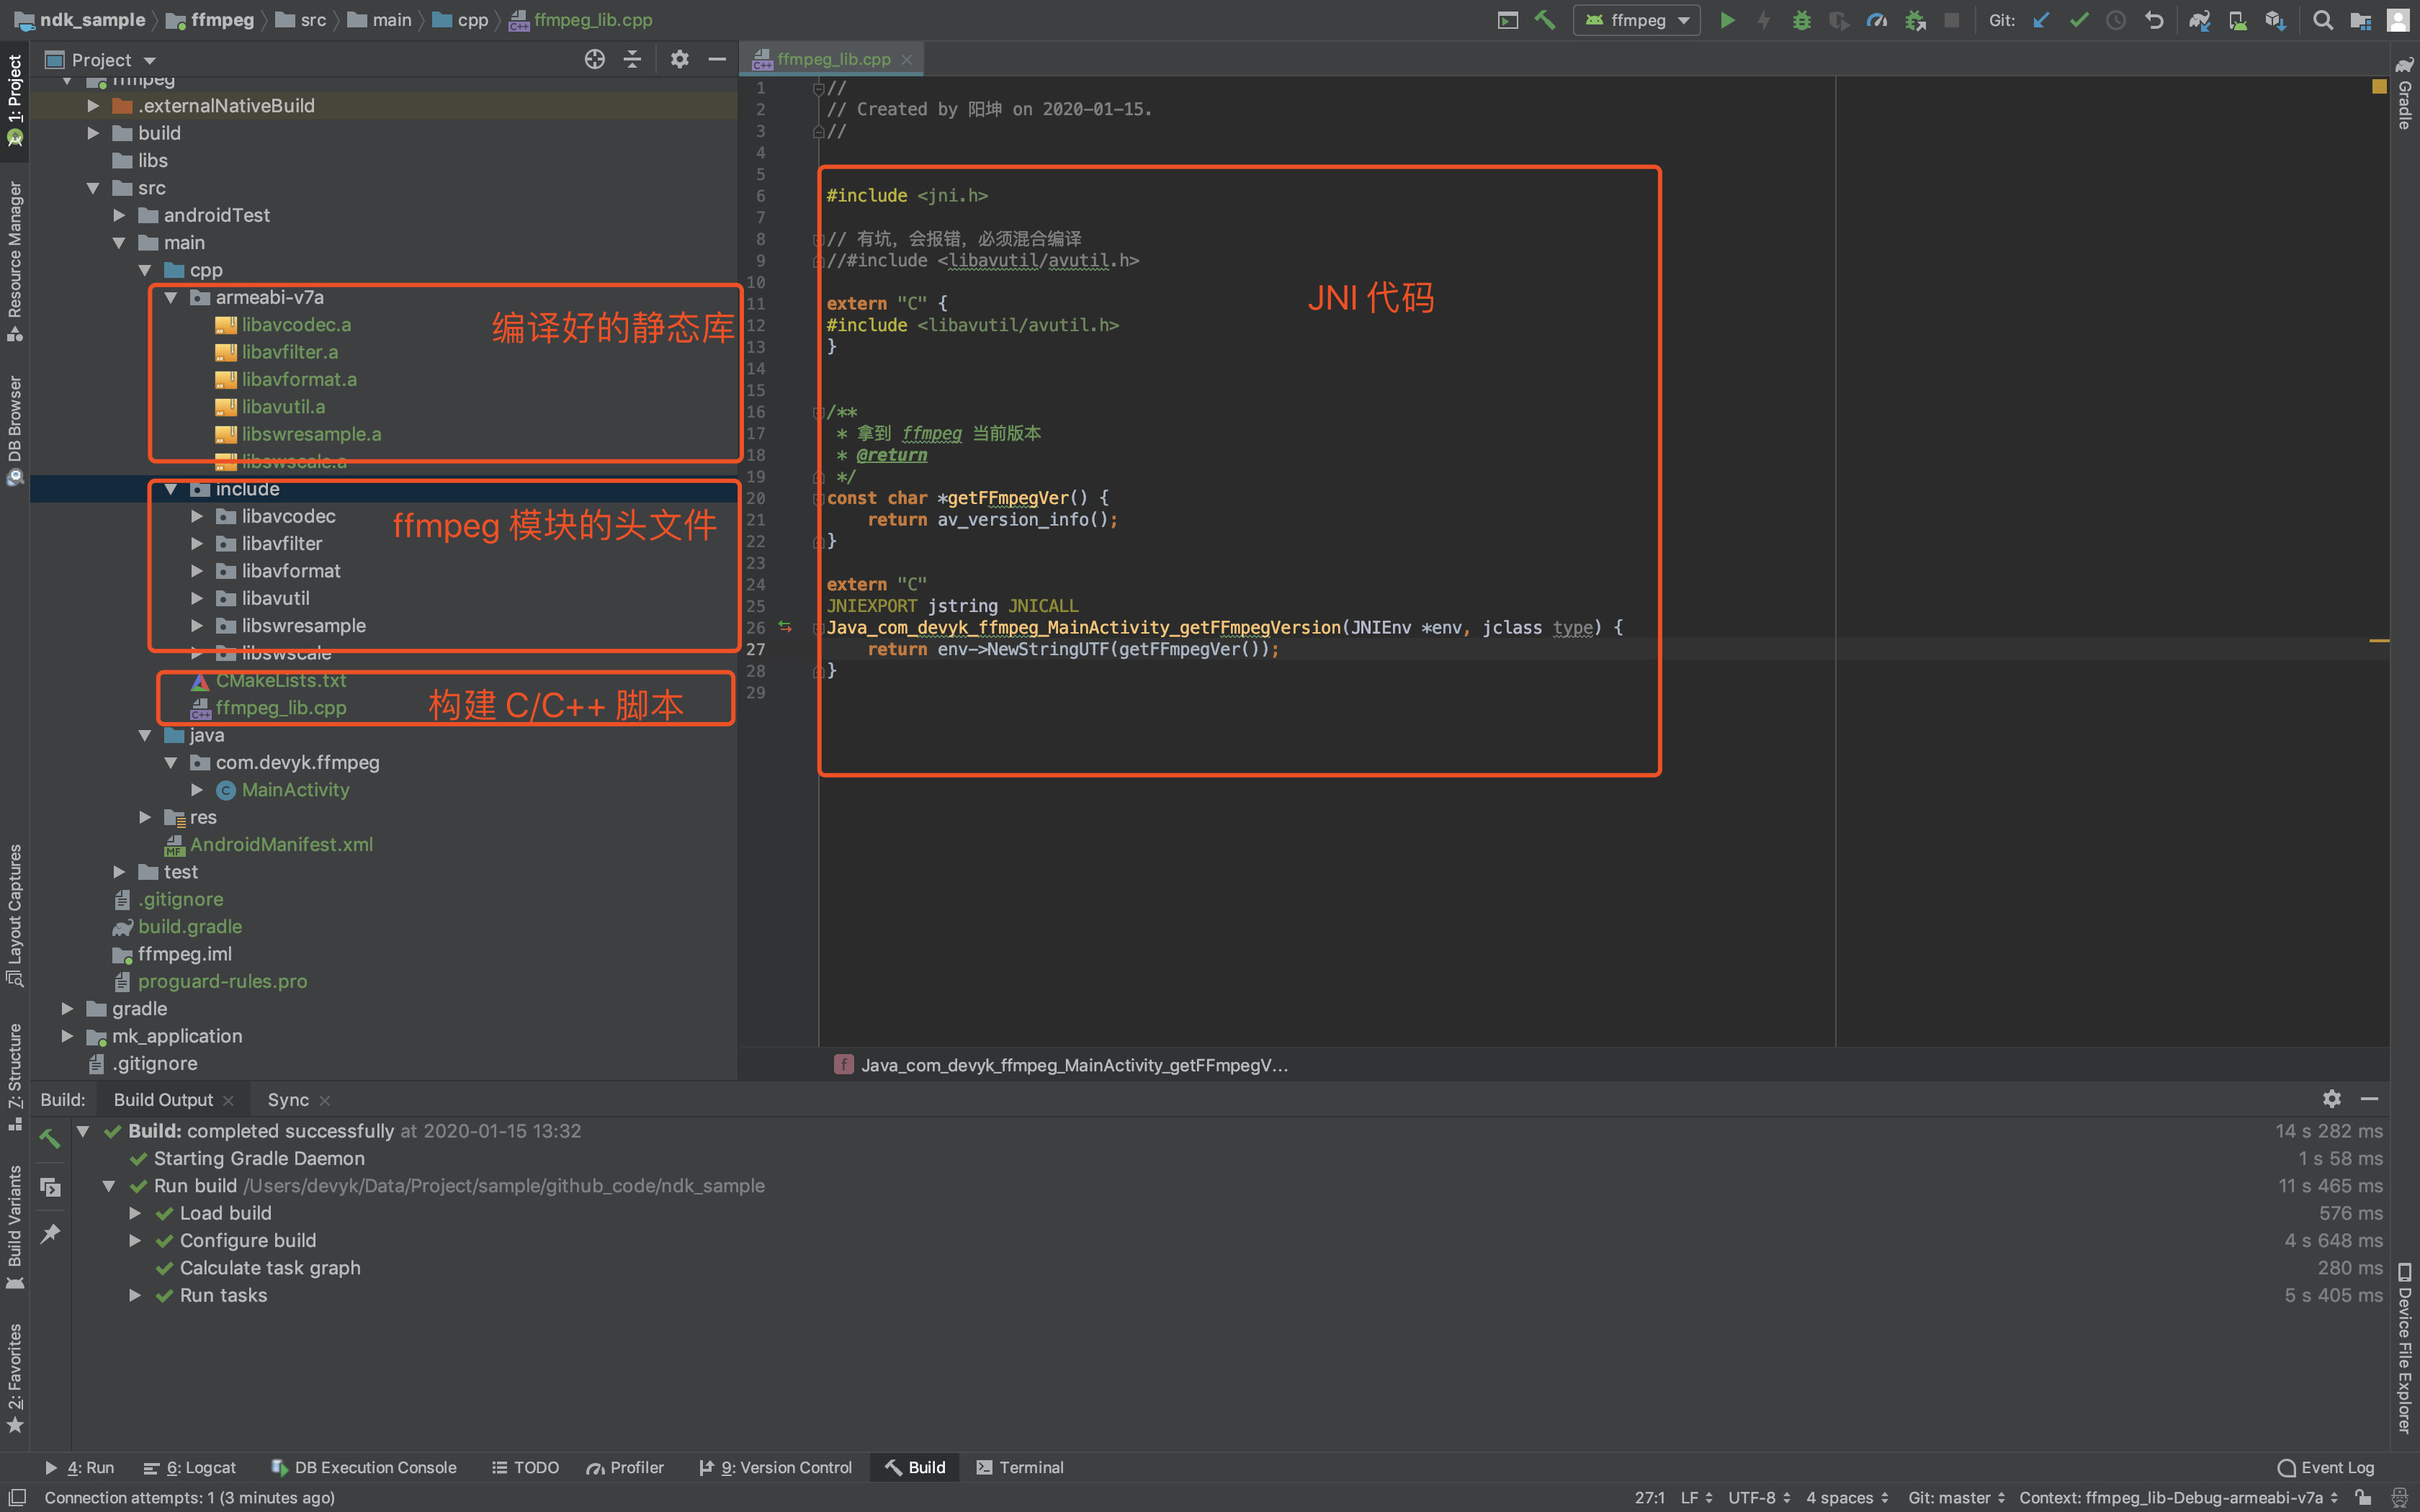This screenshot has height=1512, width=2420.
Task: Open Sync Project with Gradle Files icon
Action: click(x=2201, y=20)
